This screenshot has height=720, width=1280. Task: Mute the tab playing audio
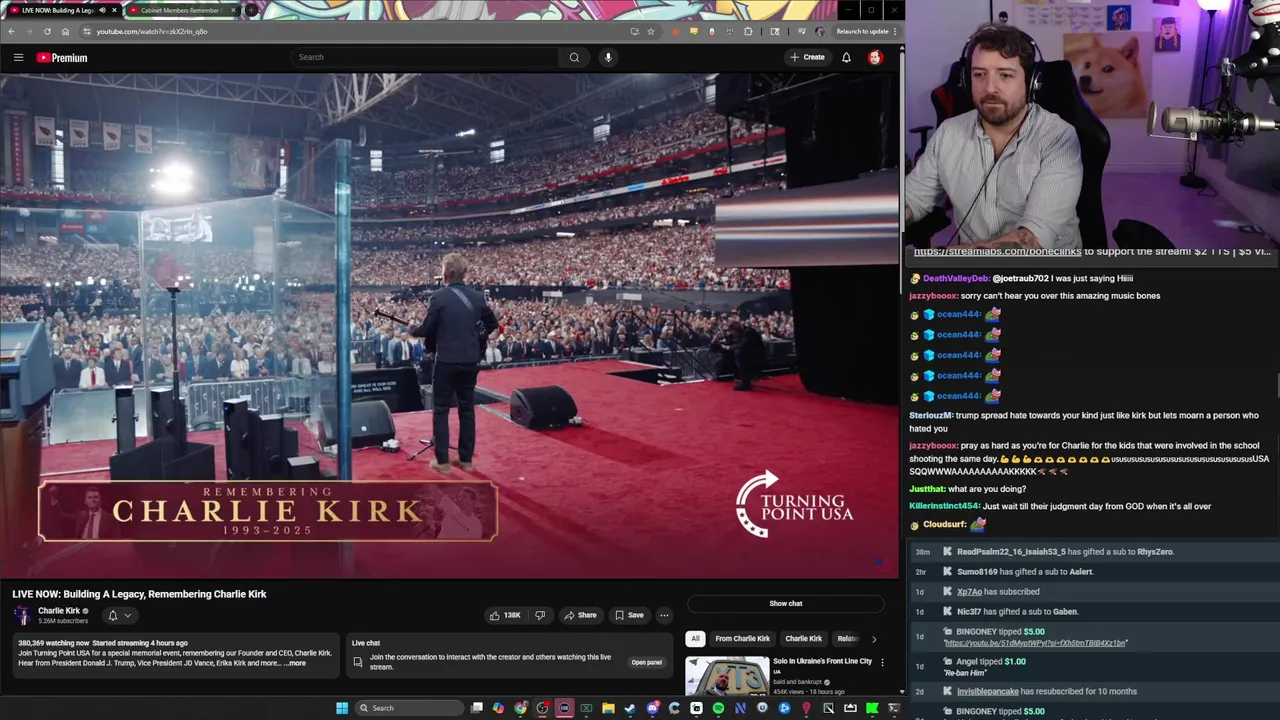pyautogui.click(x=102, y=10)
